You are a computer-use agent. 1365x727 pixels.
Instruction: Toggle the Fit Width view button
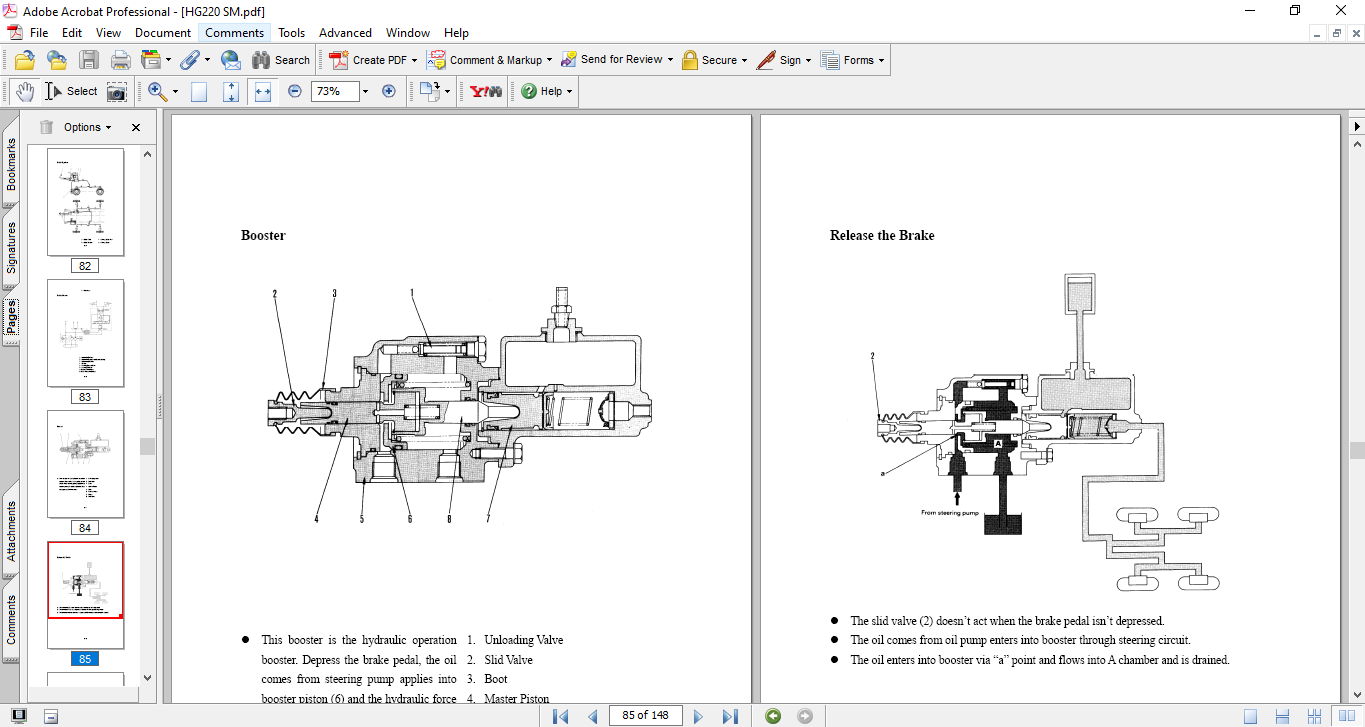tap(263, 91)
